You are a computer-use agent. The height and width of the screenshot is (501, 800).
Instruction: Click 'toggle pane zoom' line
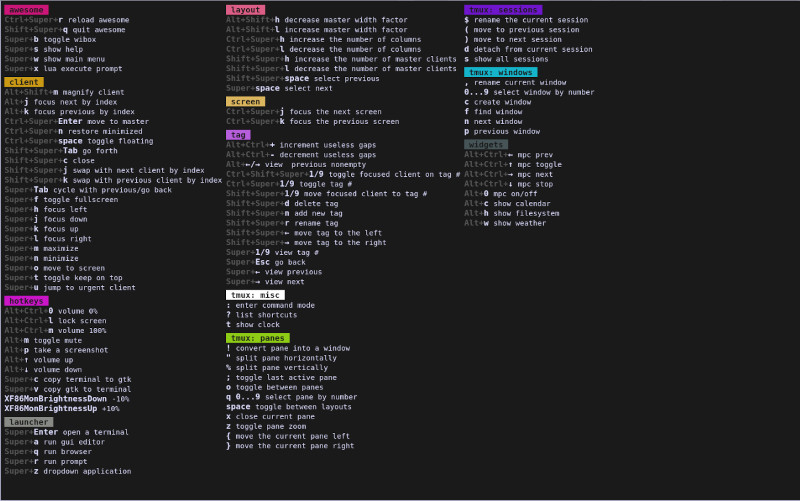point(266,427)
